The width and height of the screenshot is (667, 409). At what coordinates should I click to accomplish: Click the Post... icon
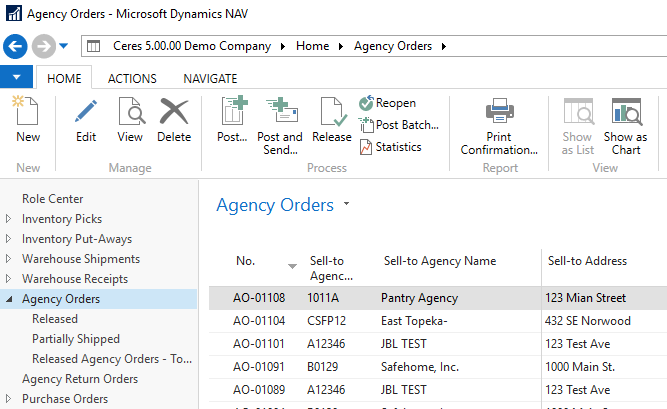(x=233, y=110)
